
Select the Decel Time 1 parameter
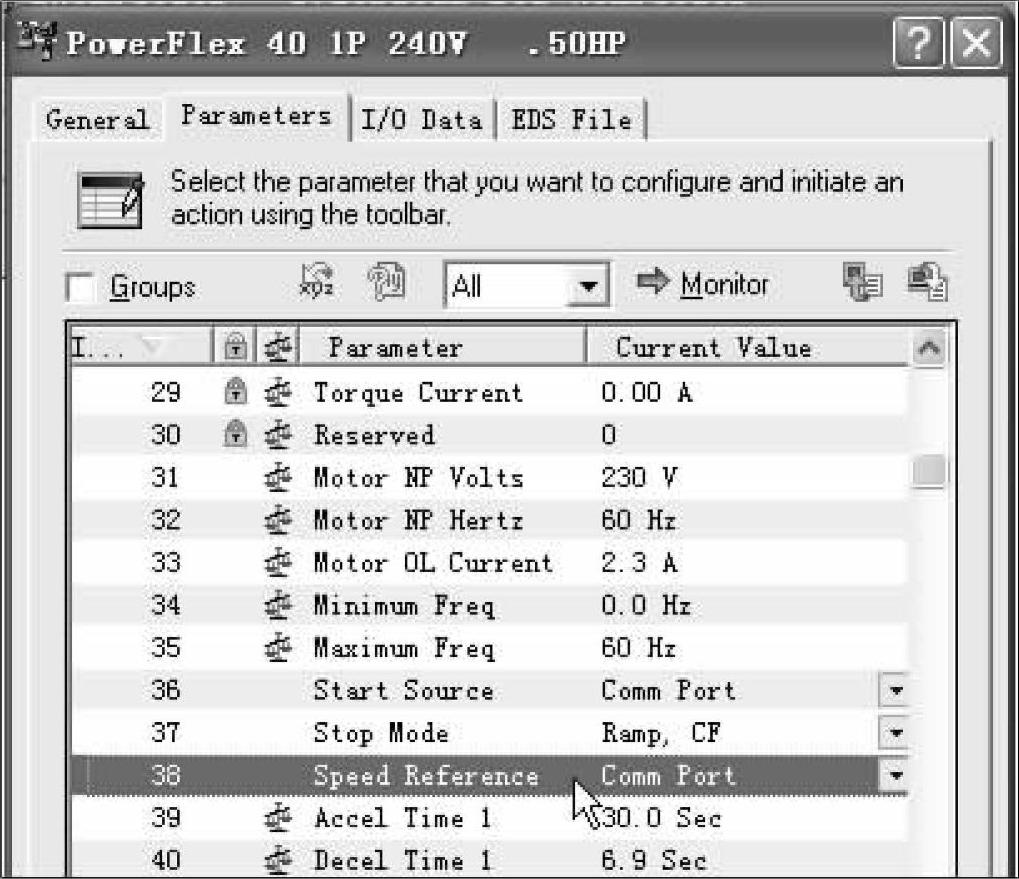click(402, 860)
